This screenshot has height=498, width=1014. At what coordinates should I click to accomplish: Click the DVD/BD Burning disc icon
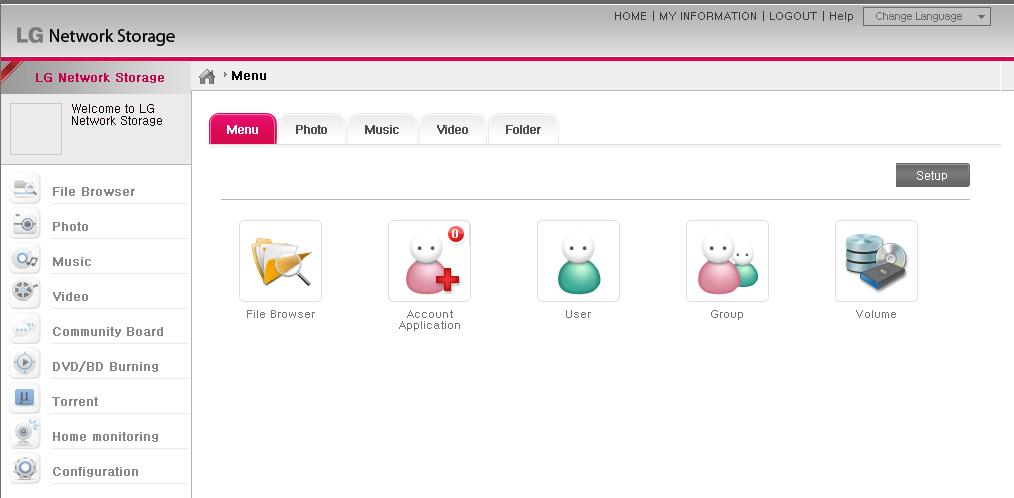point(25,363)
